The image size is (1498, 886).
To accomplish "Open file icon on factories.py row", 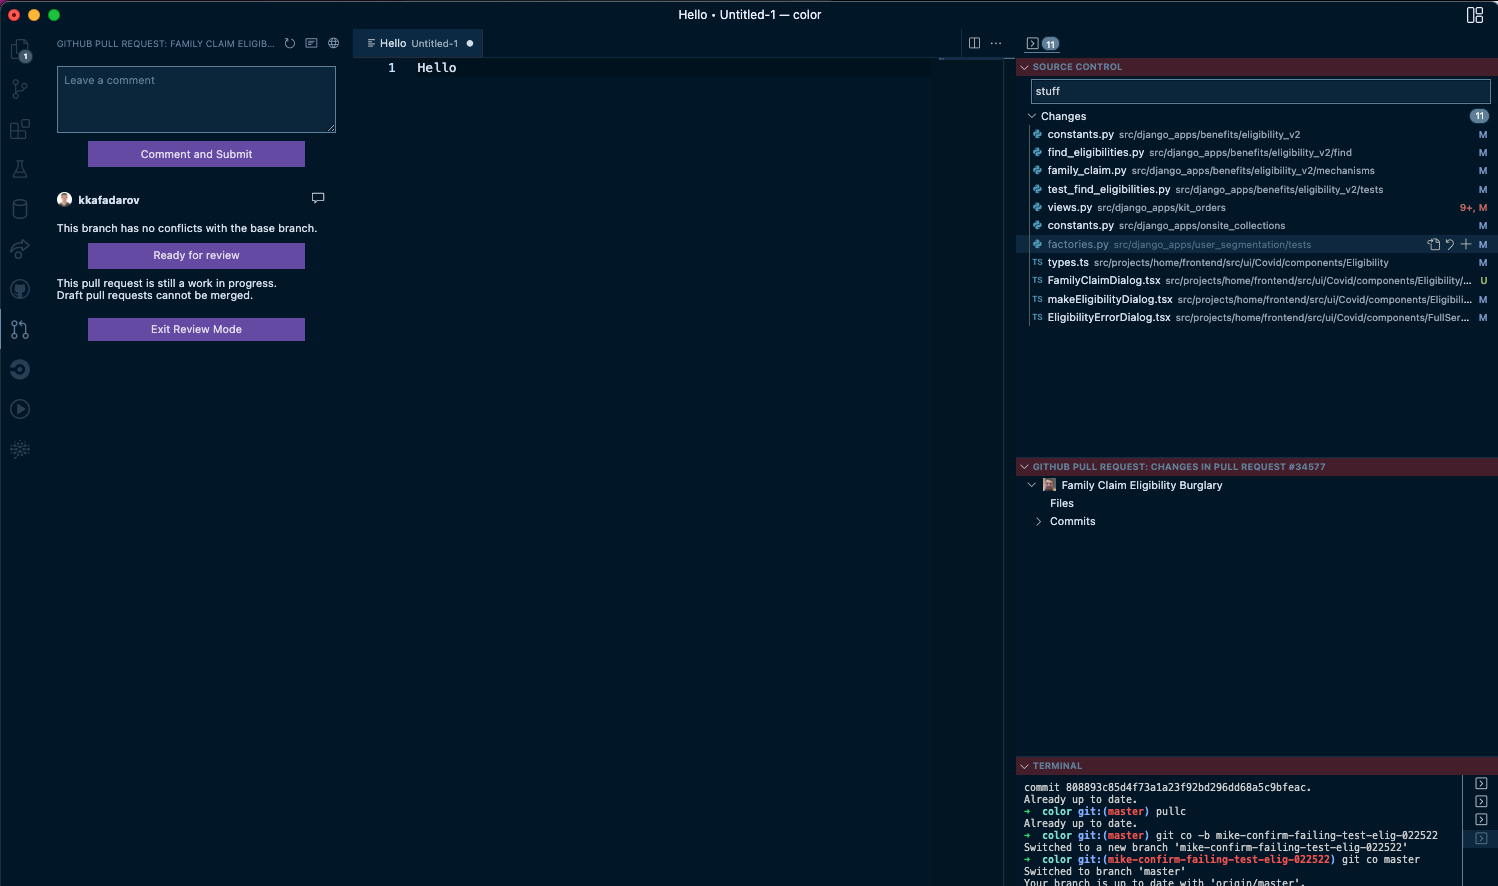I will tap(1434, 244).
